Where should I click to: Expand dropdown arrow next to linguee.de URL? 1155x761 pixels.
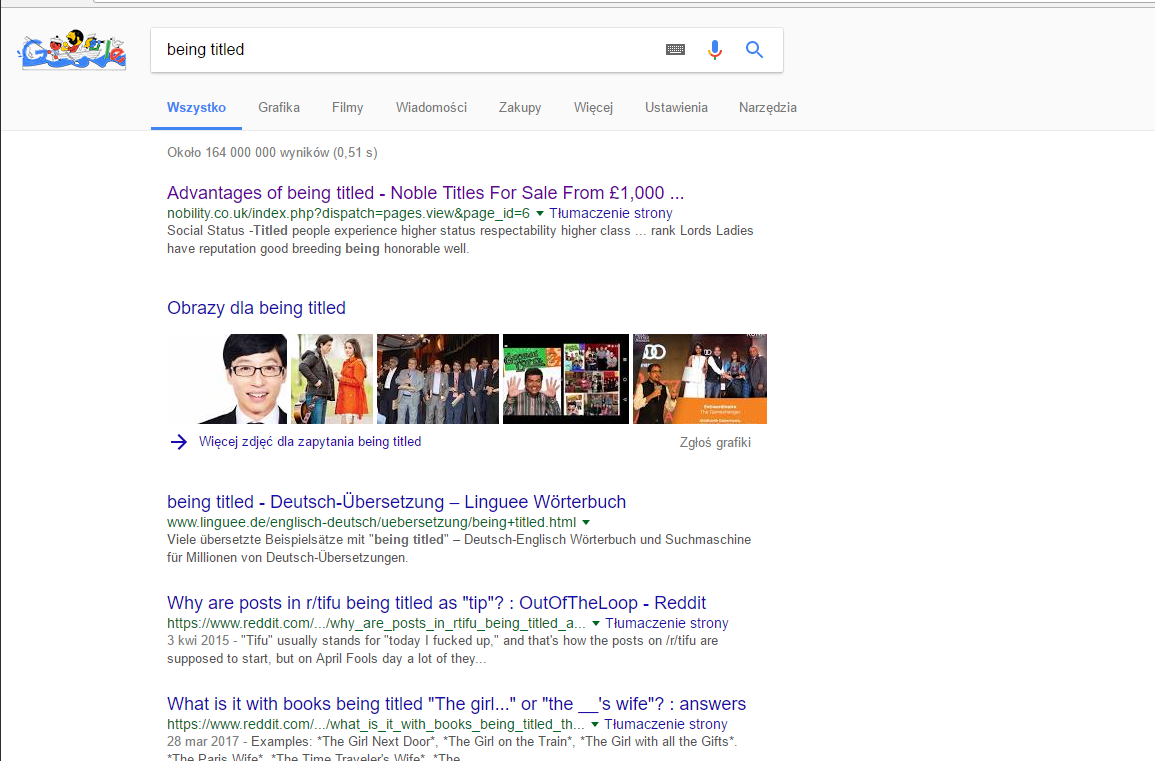click(x=586, y=522)
